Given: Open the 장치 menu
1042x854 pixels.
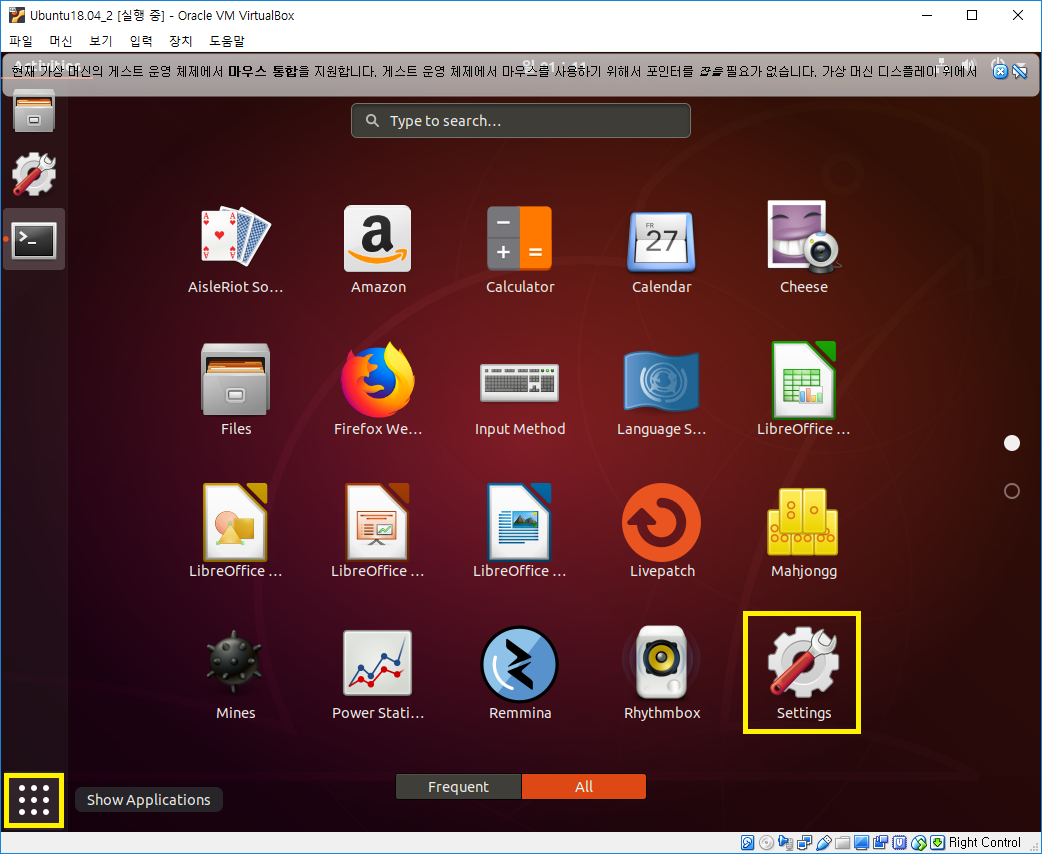Looking at the screenshot, I should click(181, 41).
